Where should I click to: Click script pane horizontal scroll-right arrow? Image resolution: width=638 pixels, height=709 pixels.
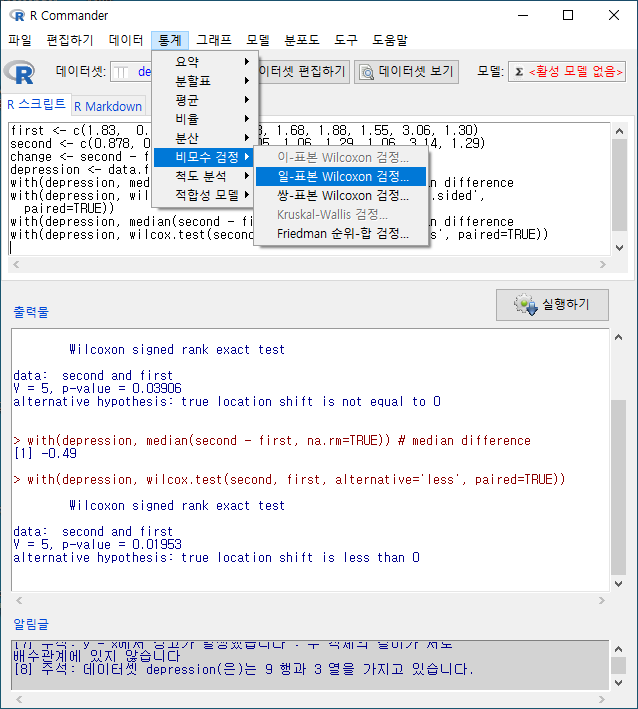click(602, 265)
